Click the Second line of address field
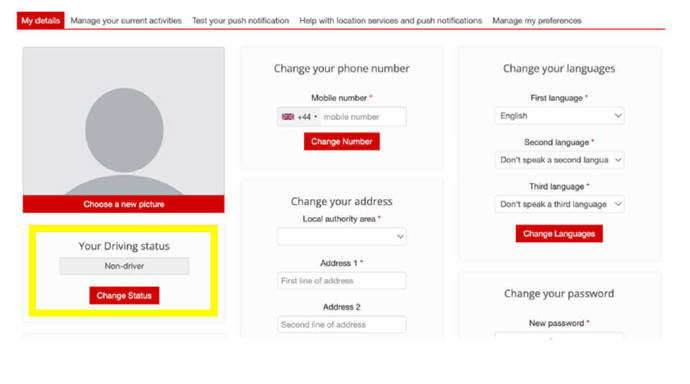This screenshot has height=384, width=690. pos(341,325)
